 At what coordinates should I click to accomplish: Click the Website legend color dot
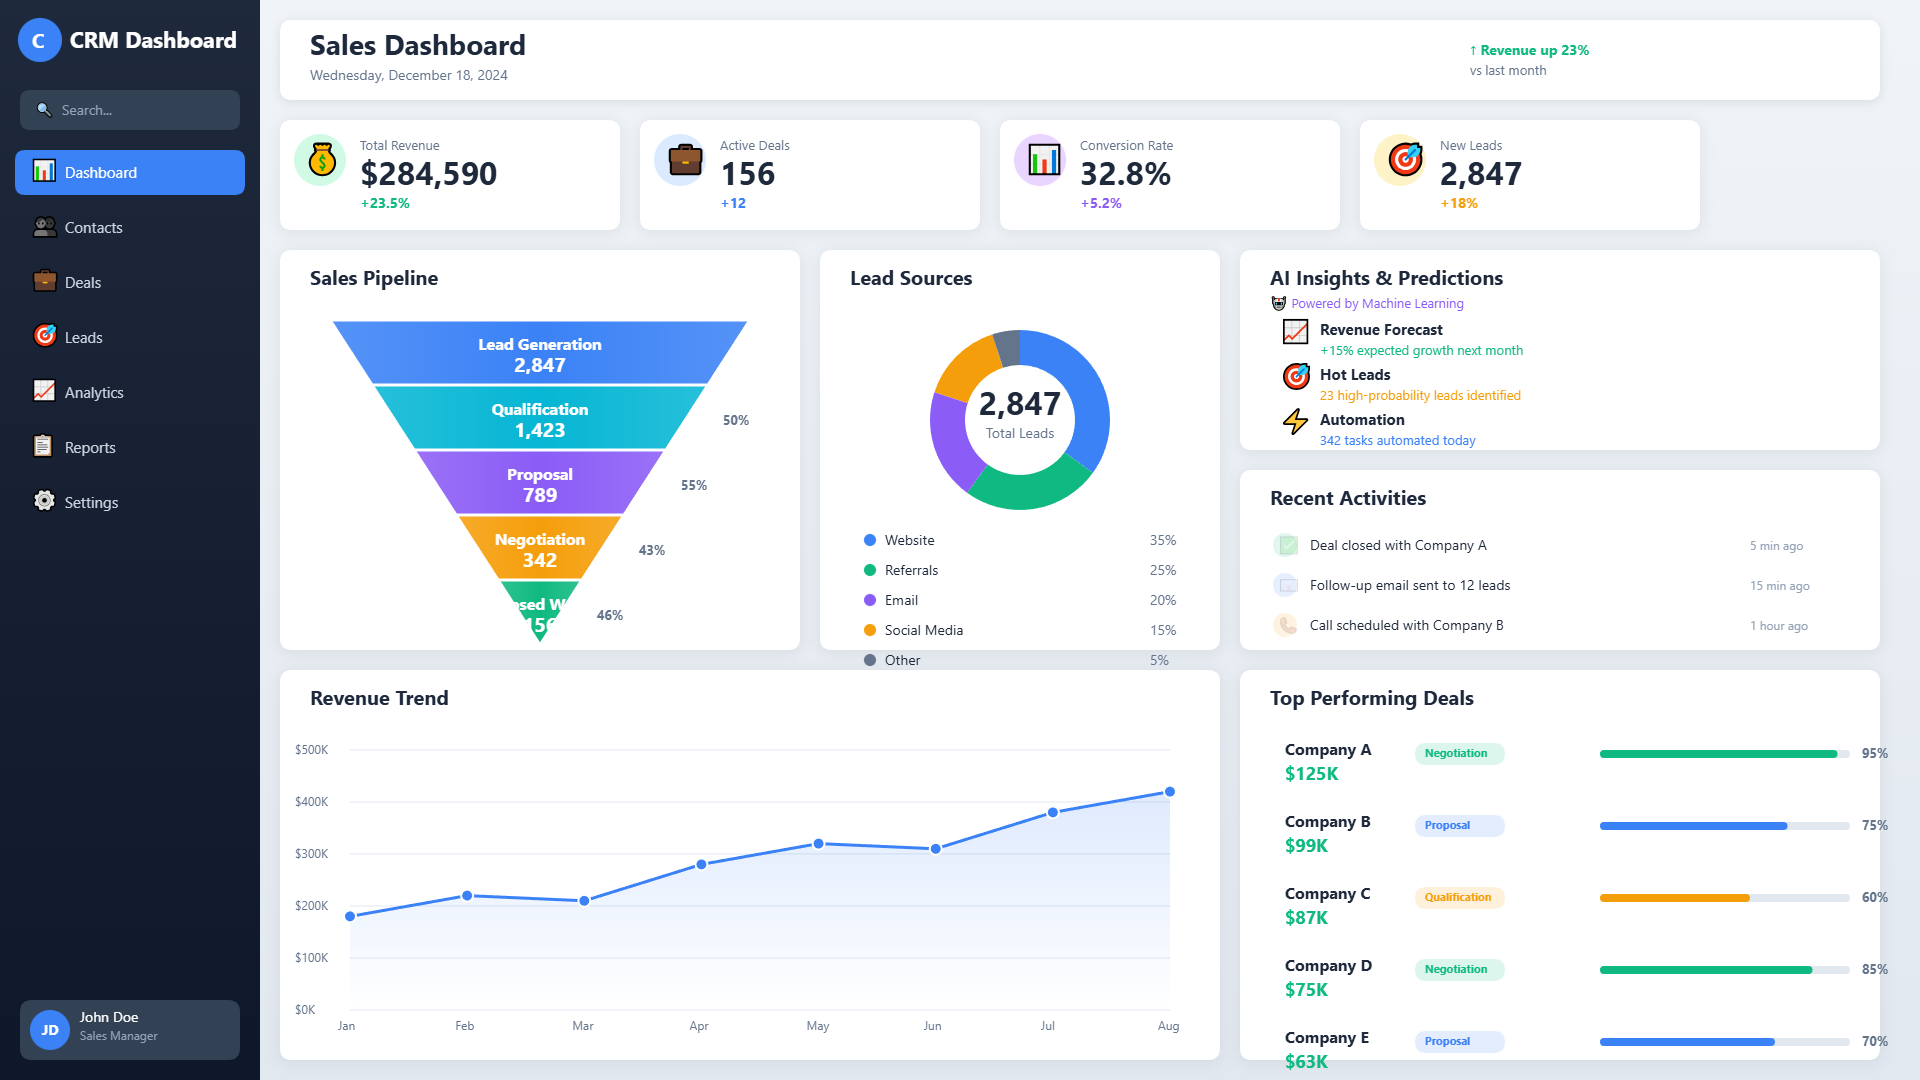coord(870,540)
